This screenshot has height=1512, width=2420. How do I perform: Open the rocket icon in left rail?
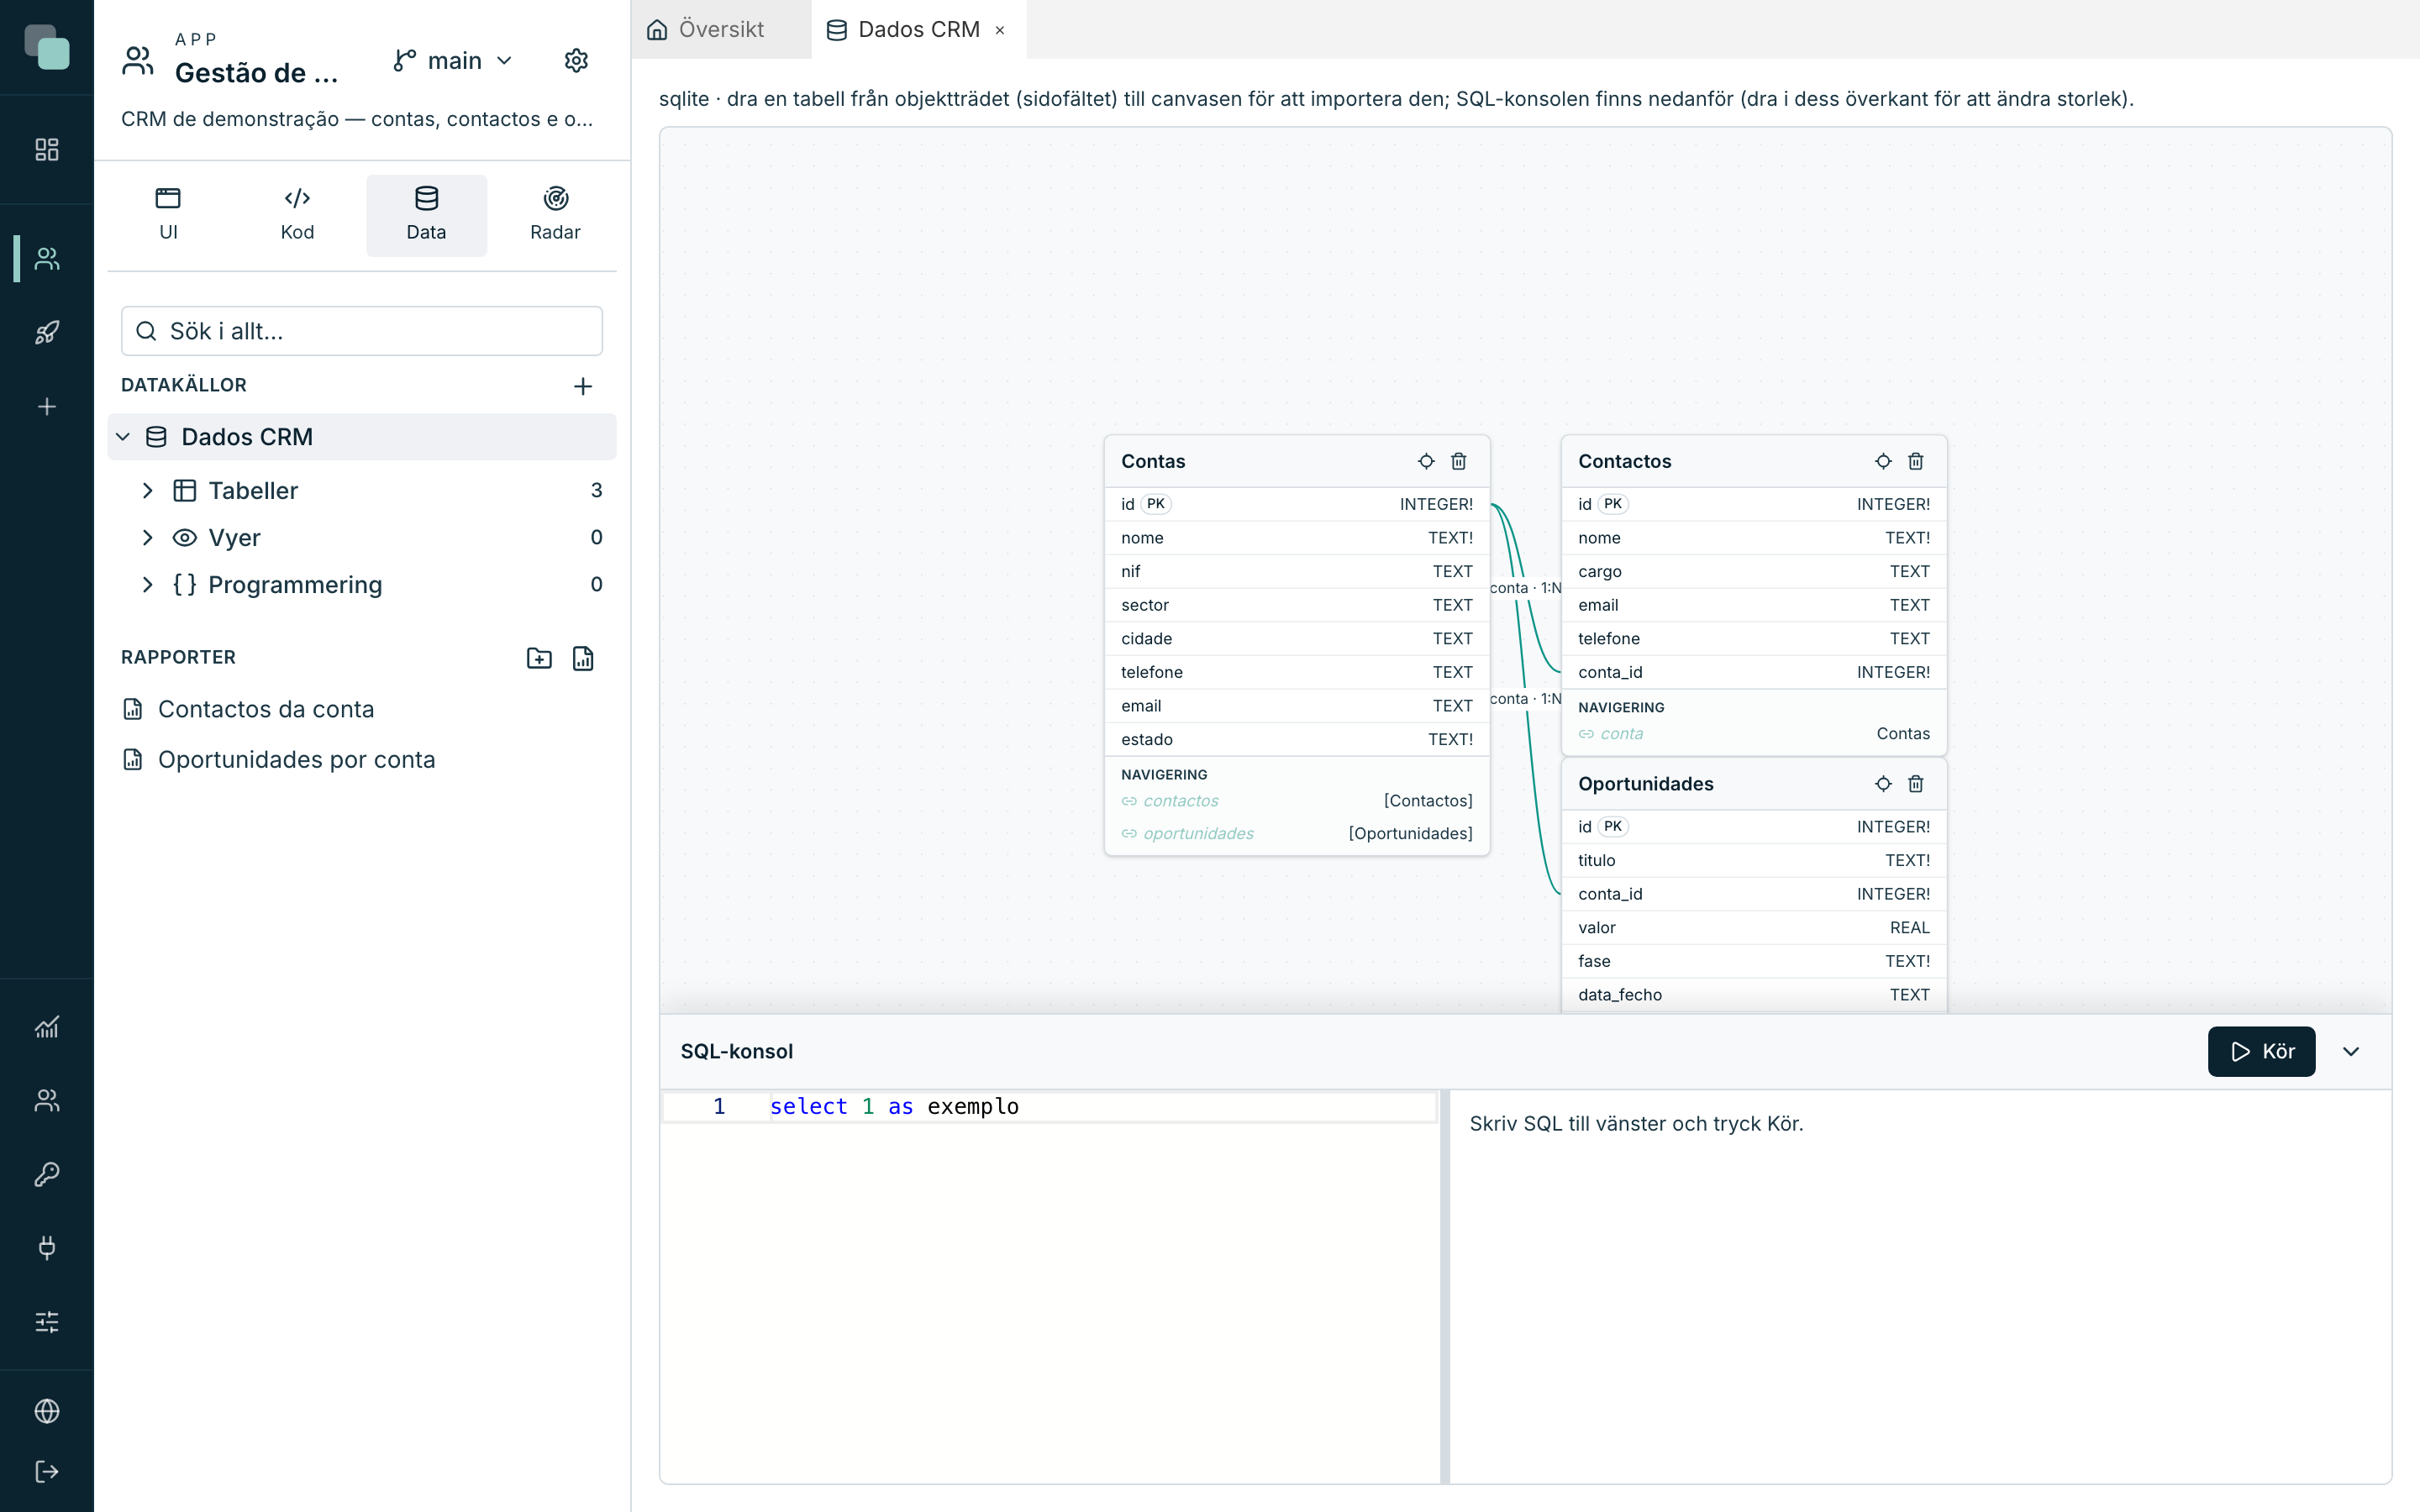[47, 332]
